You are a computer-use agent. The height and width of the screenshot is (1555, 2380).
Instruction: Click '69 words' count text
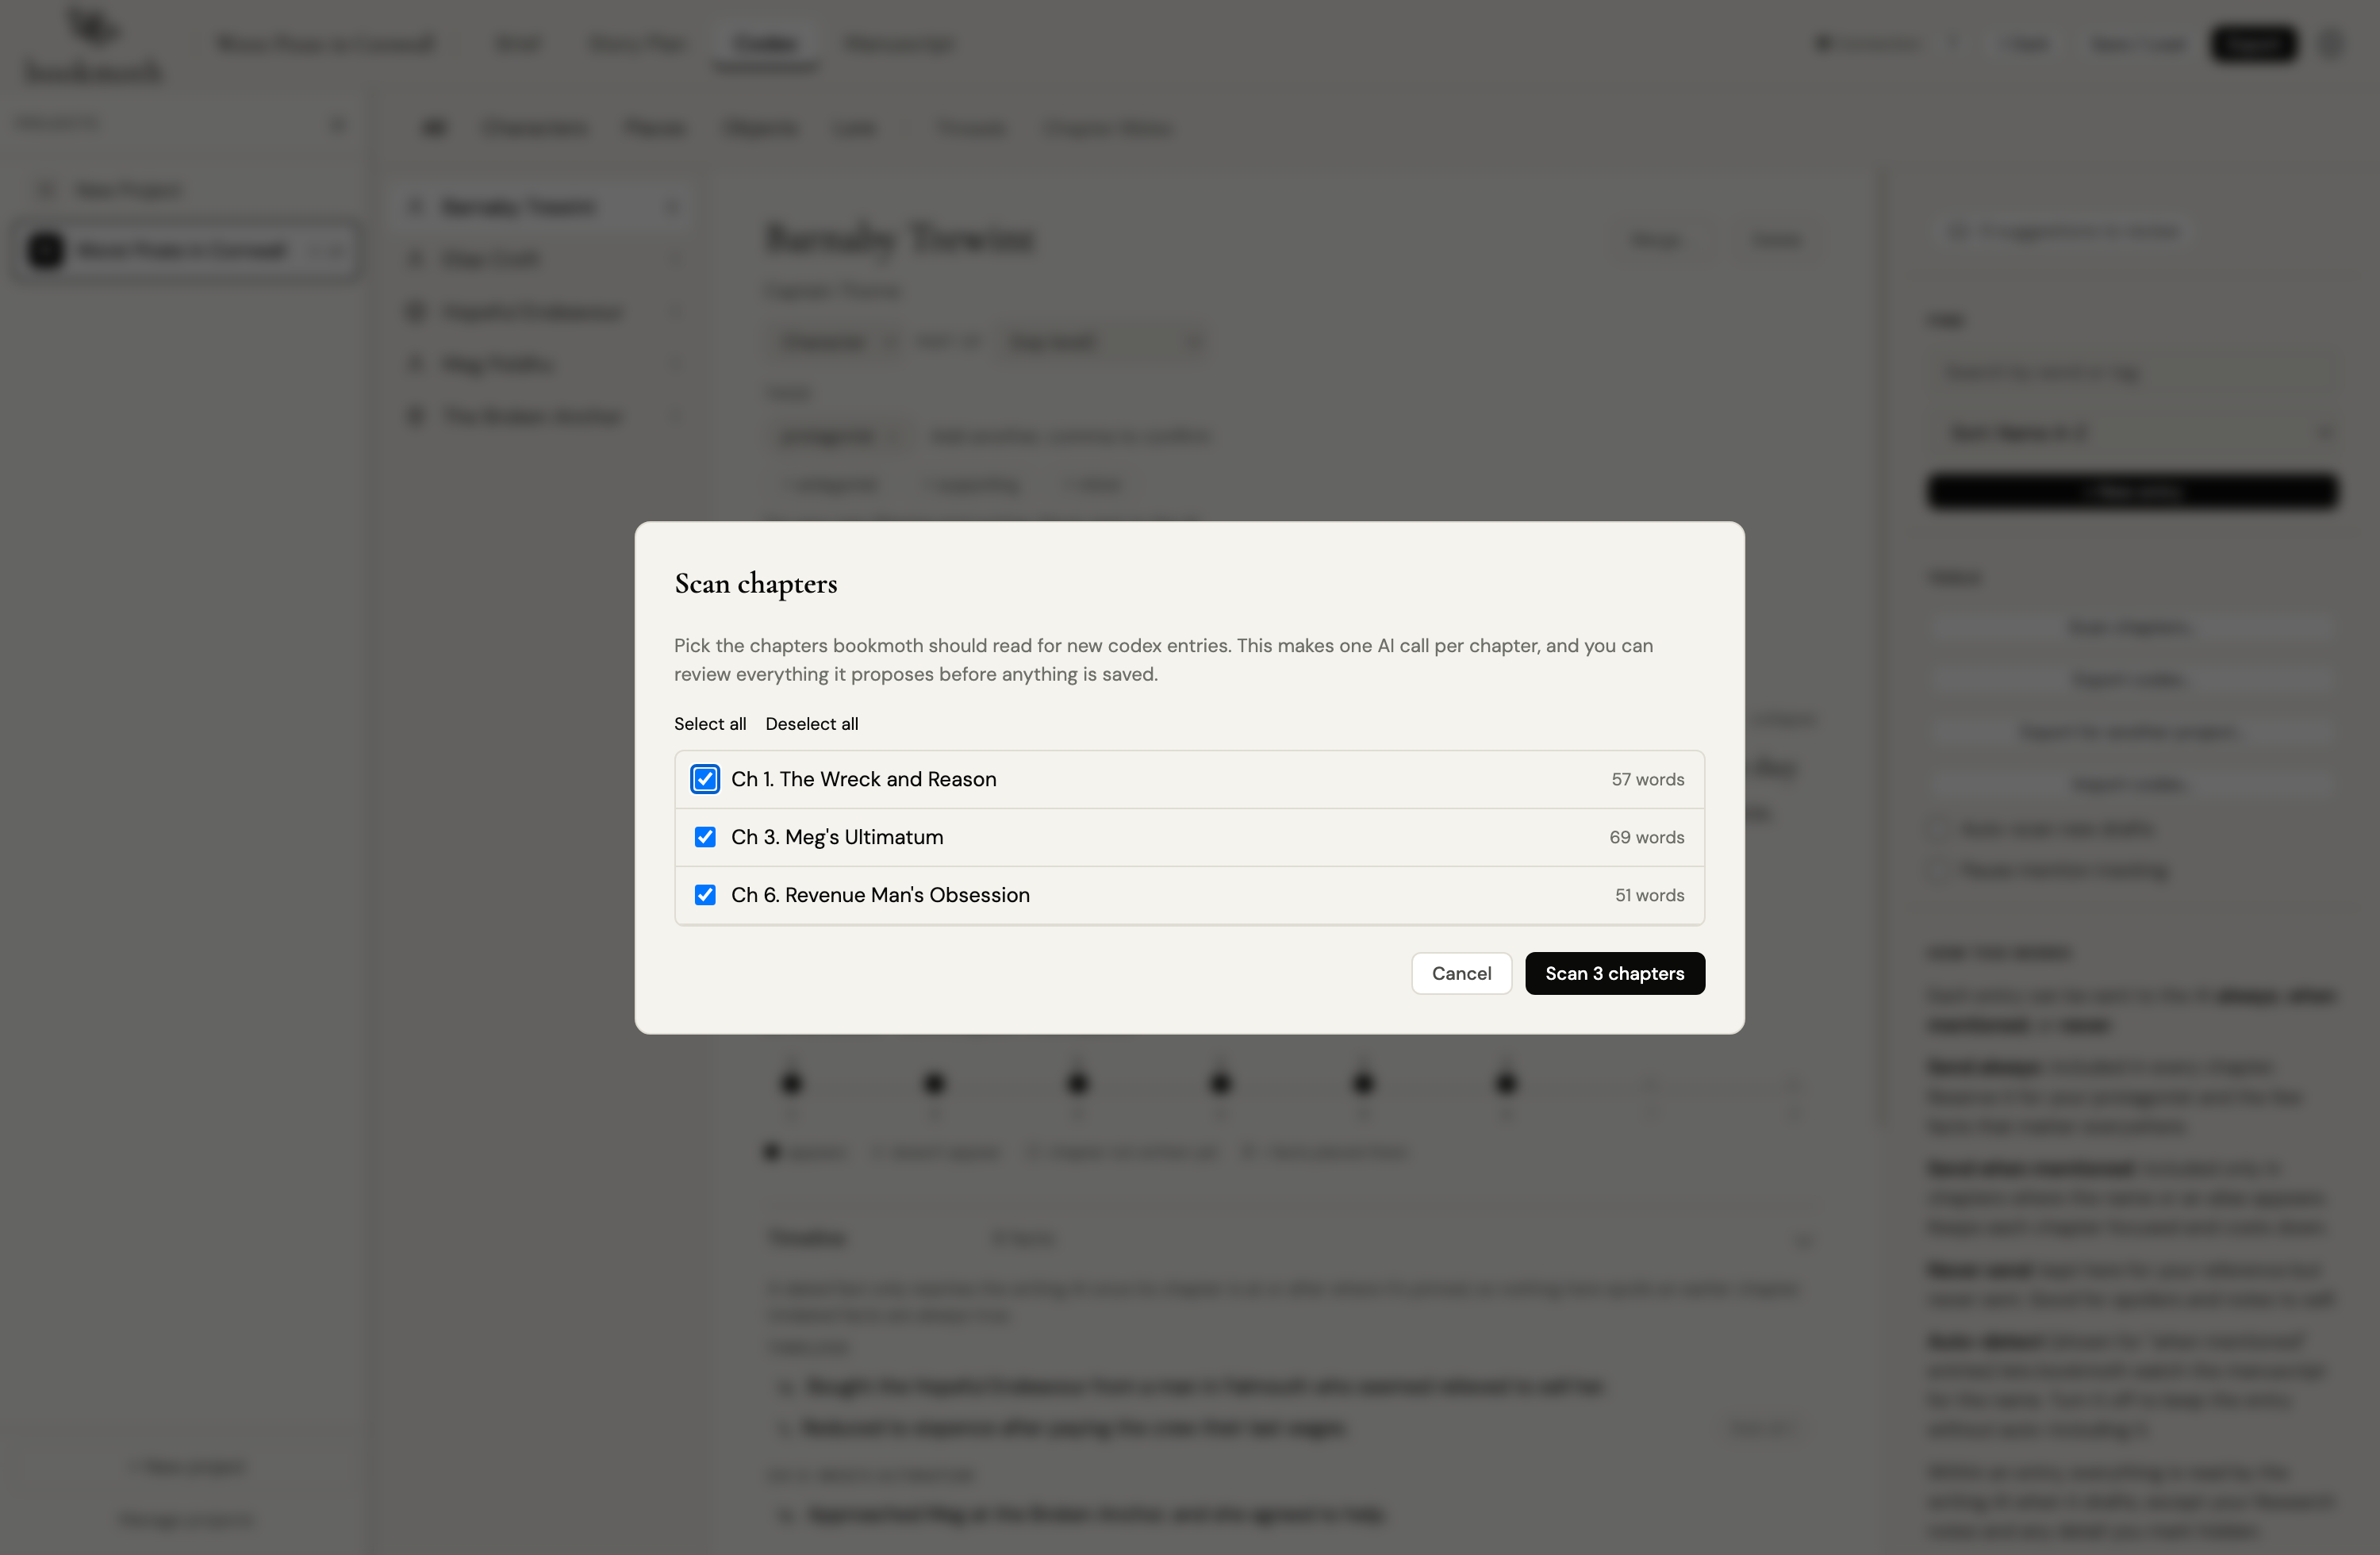coord(1646,837)
